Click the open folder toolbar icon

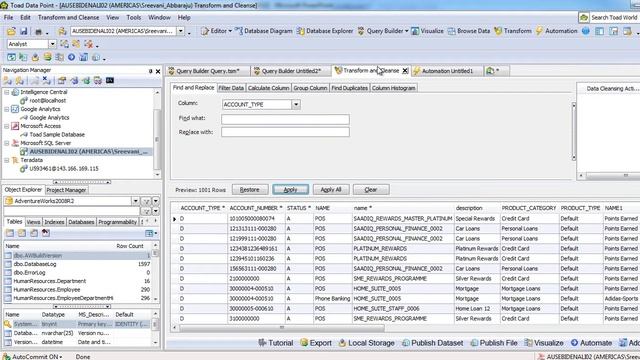pyautogui.click(x=11, y=31)
